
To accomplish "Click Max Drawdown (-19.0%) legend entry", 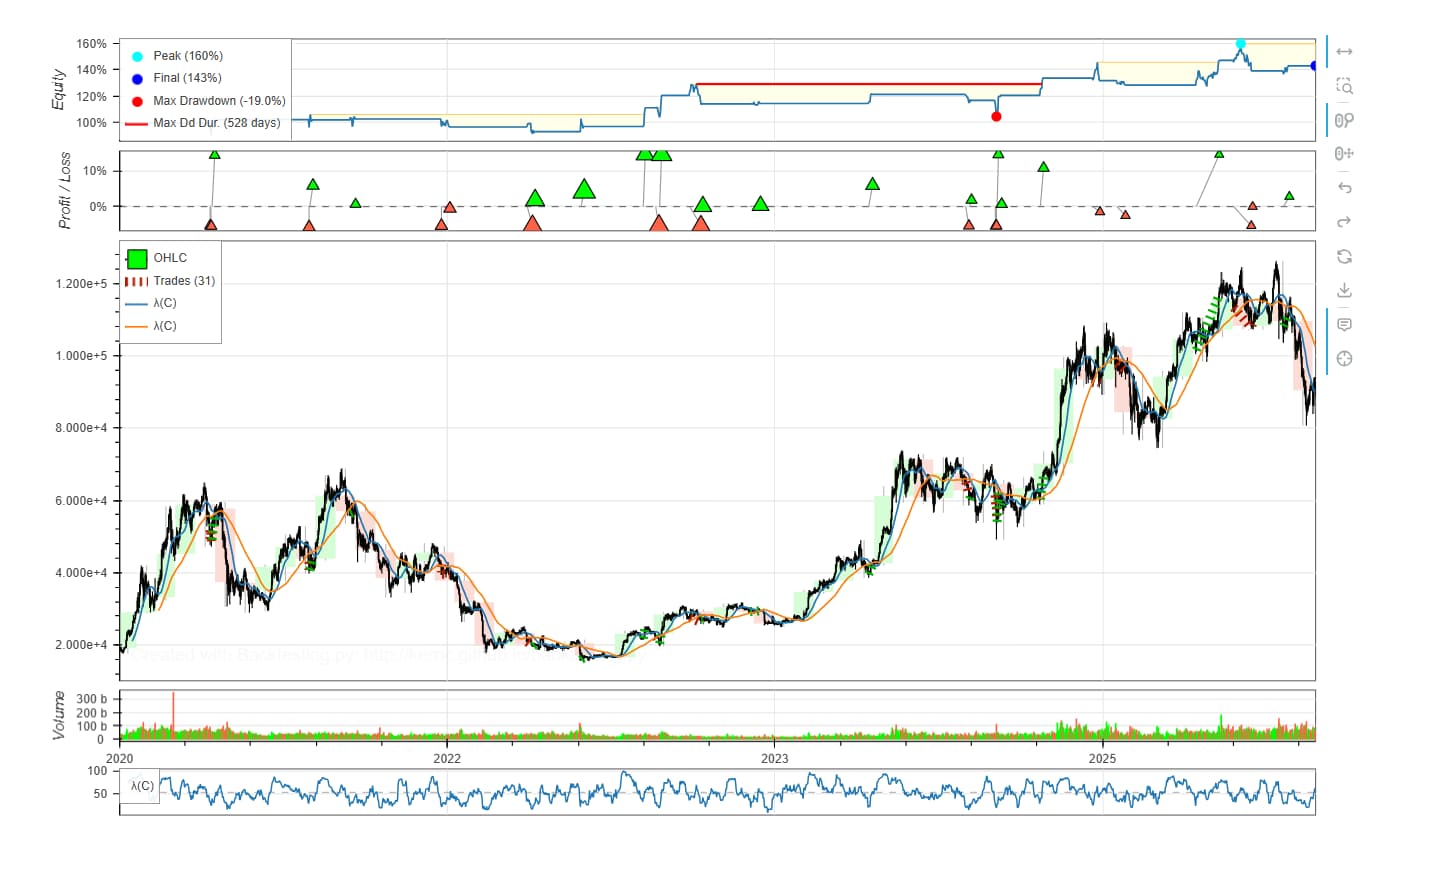I will tap(208, 101).
